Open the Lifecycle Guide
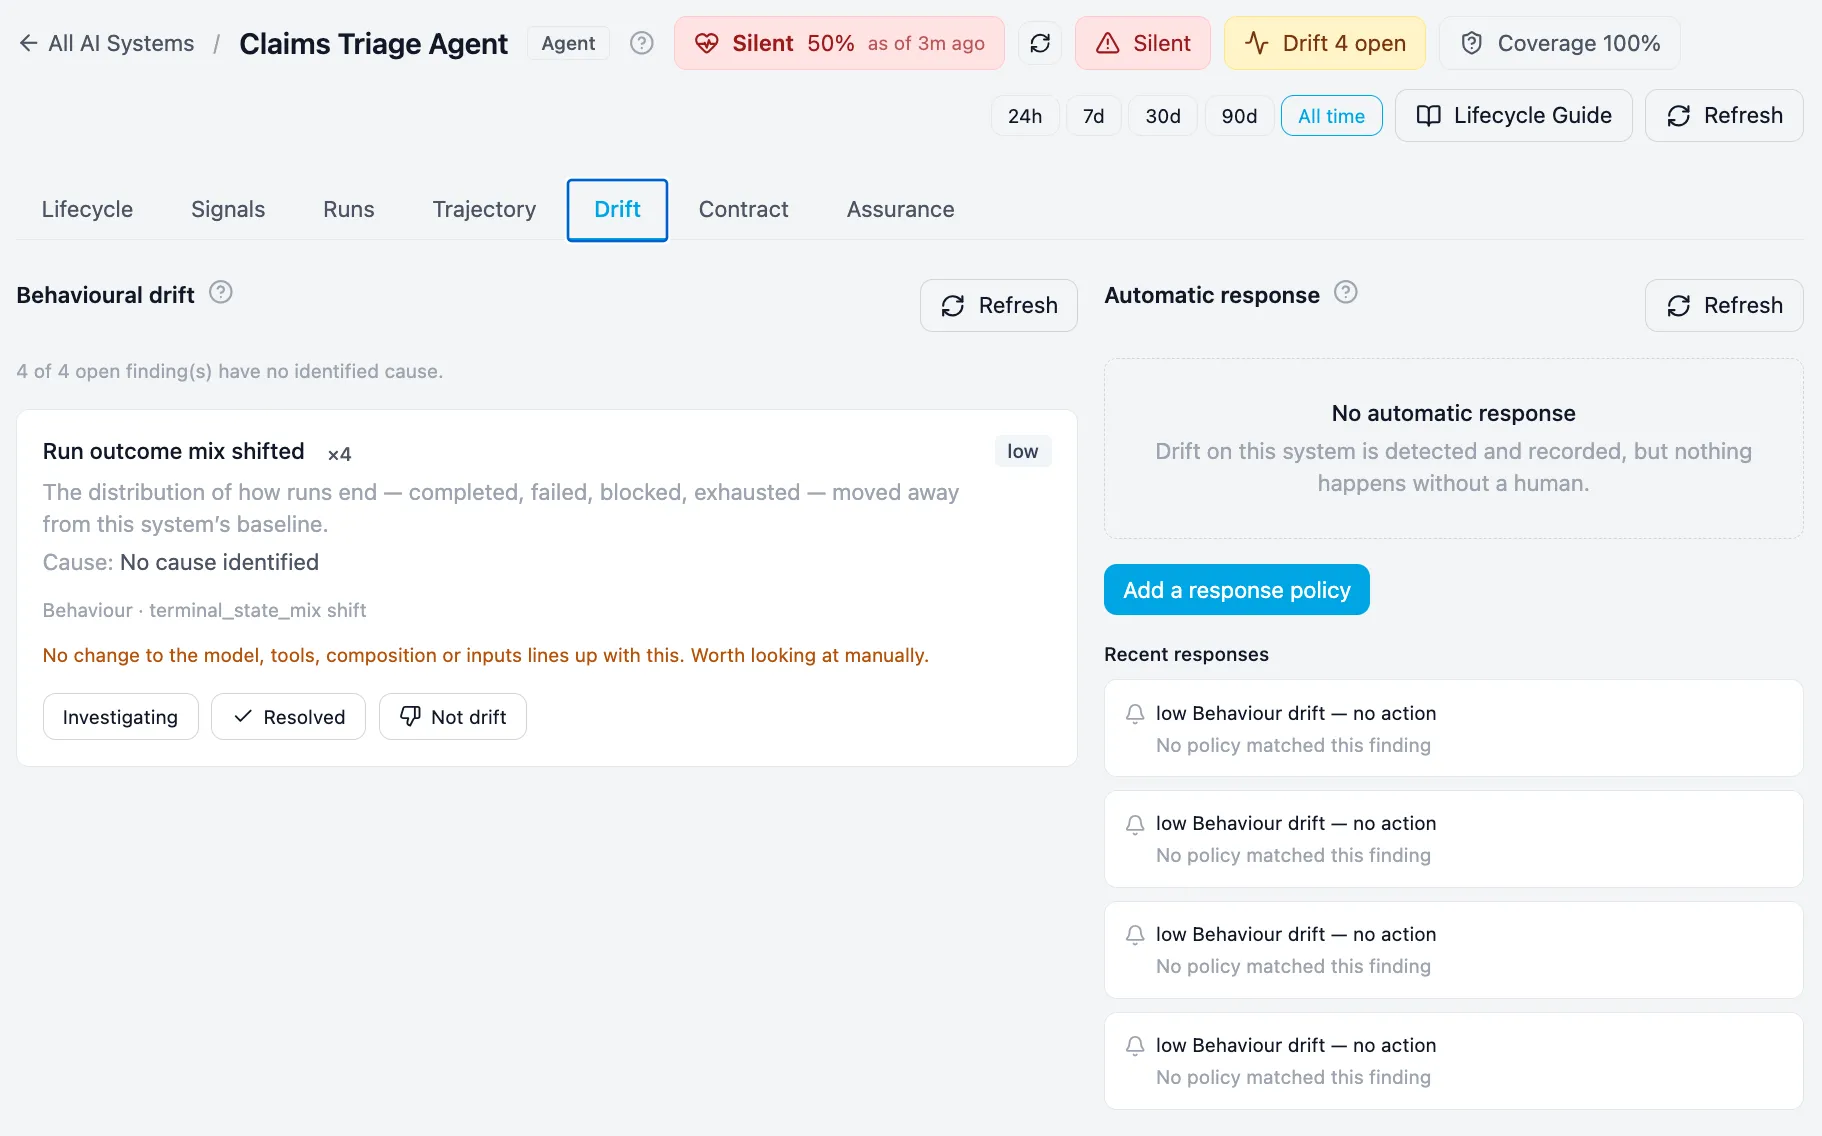This screenshot has height=1136, width=1822. pyautogui.click(x=1514, y=116)
